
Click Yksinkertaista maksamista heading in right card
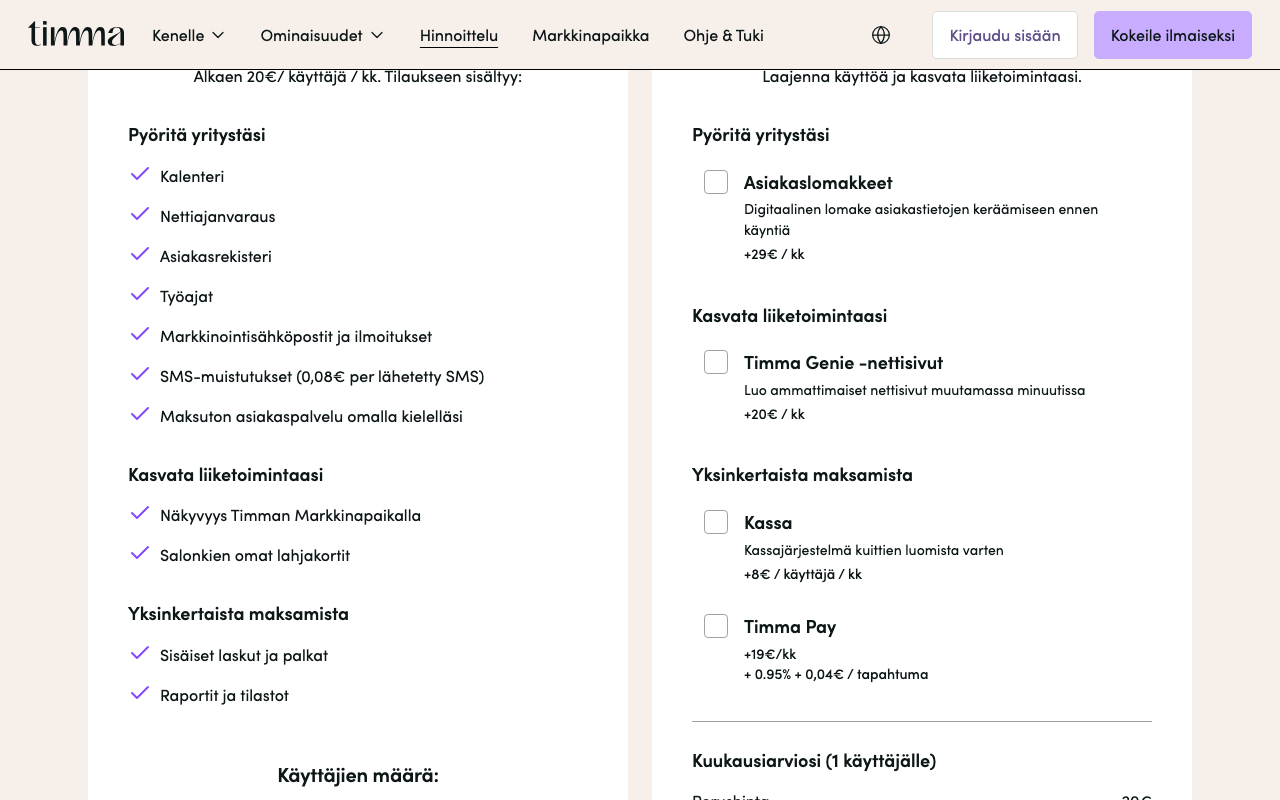click(802, 475)
